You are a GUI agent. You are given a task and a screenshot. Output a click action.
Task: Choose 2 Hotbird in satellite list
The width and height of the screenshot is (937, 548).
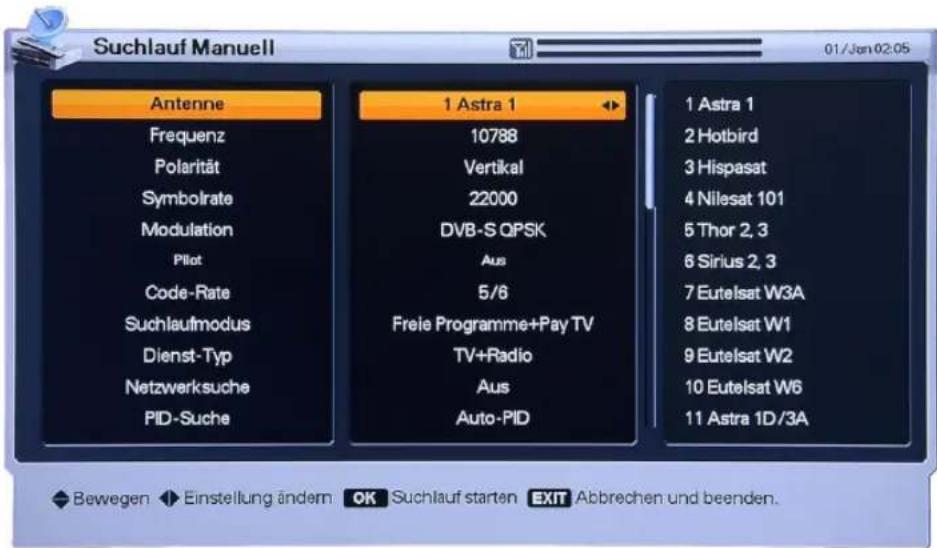click(721, 136)
